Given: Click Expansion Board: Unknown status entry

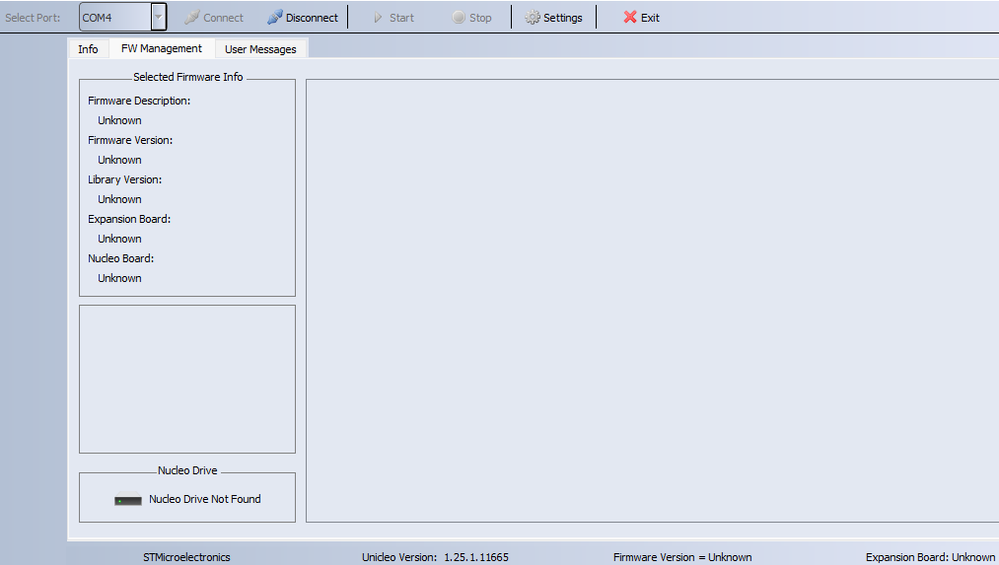Looking at the screenshot, I should pyautogui.click(x=930, y=557).
